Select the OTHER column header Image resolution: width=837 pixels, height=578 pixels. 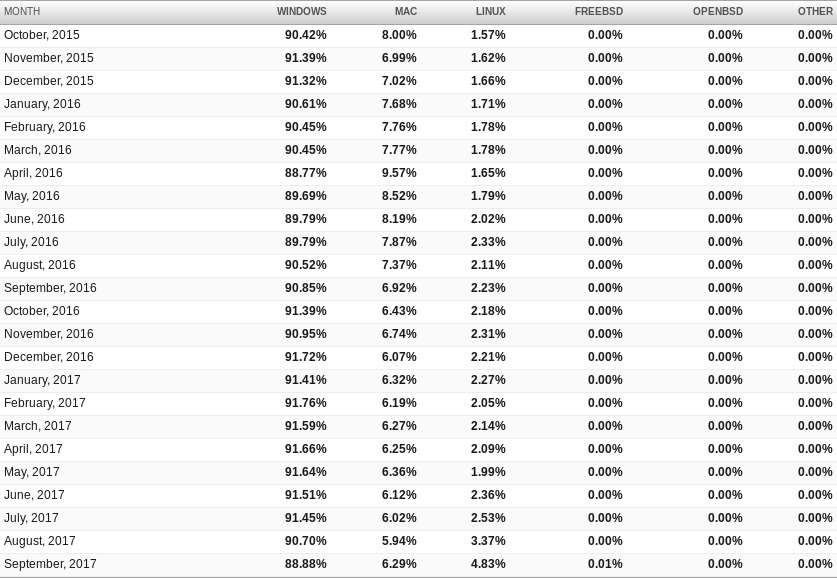tap(815, 11)
